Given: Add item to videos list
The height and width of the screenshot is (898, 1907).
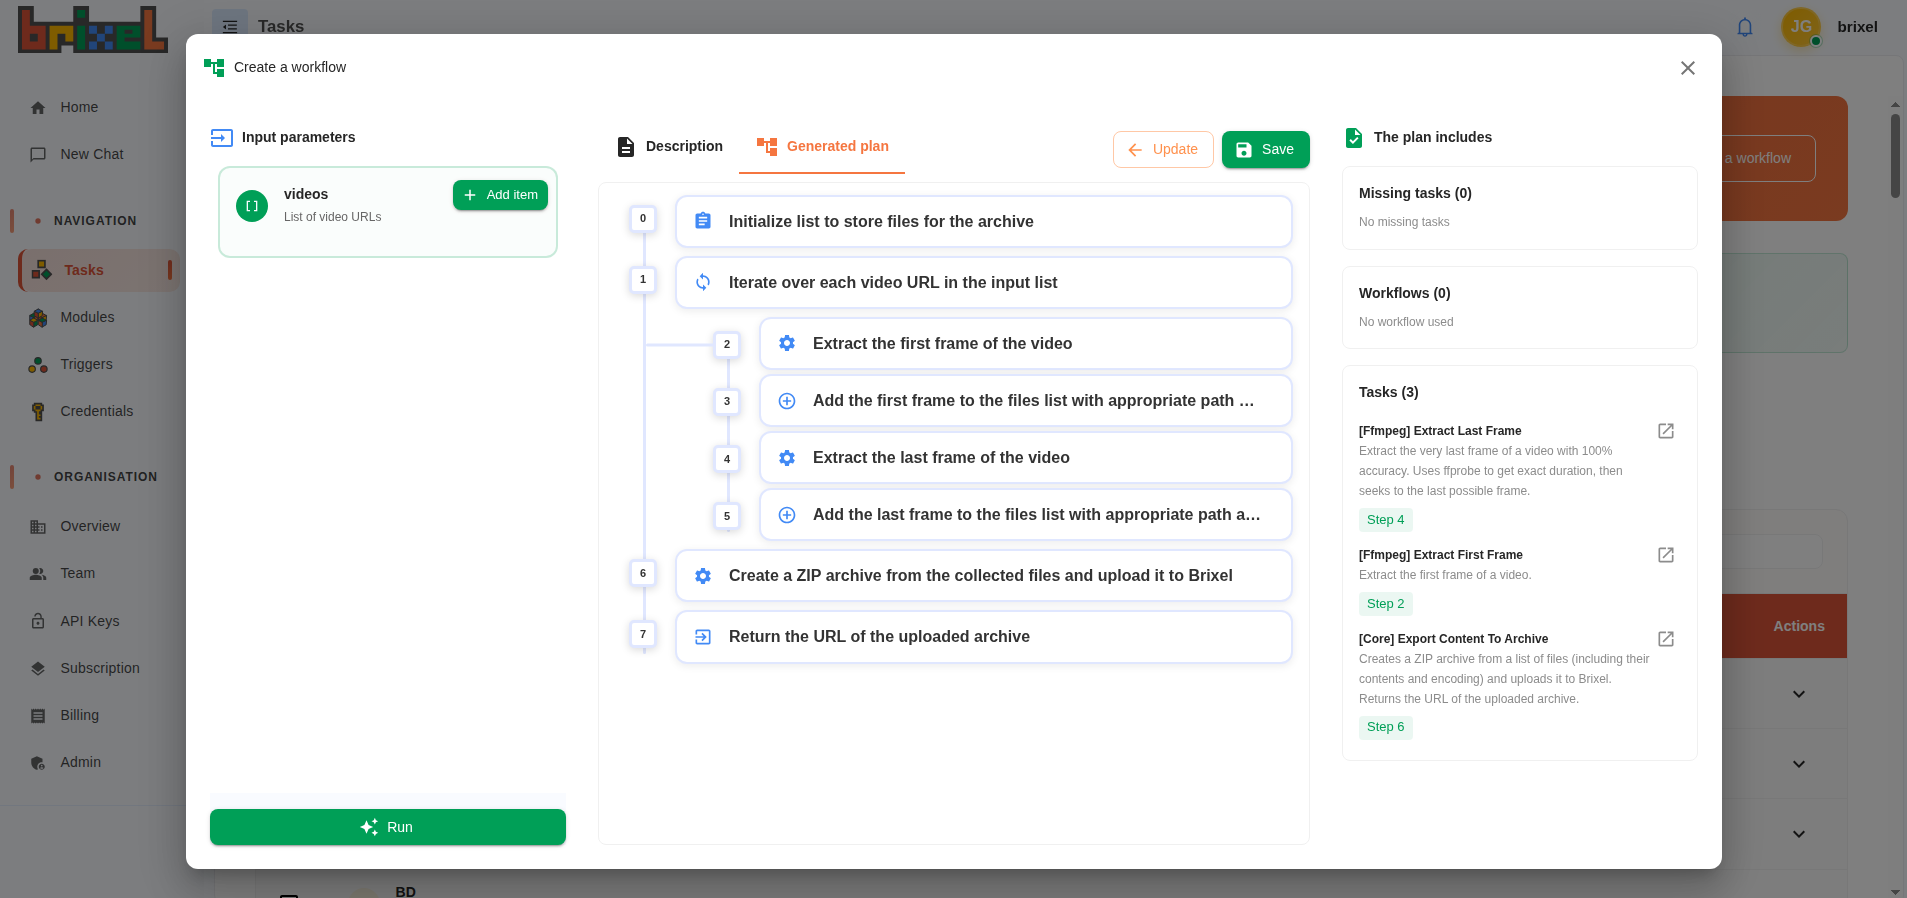Looking at the screenshot, I should pos(500,195).
